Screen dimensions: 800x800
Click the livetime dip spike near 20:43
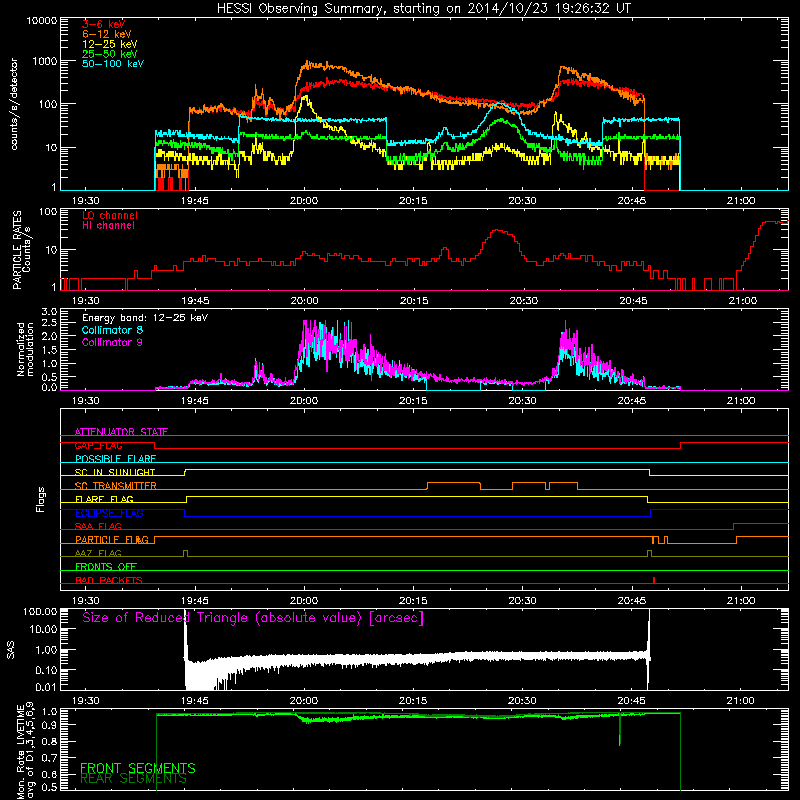620,730
